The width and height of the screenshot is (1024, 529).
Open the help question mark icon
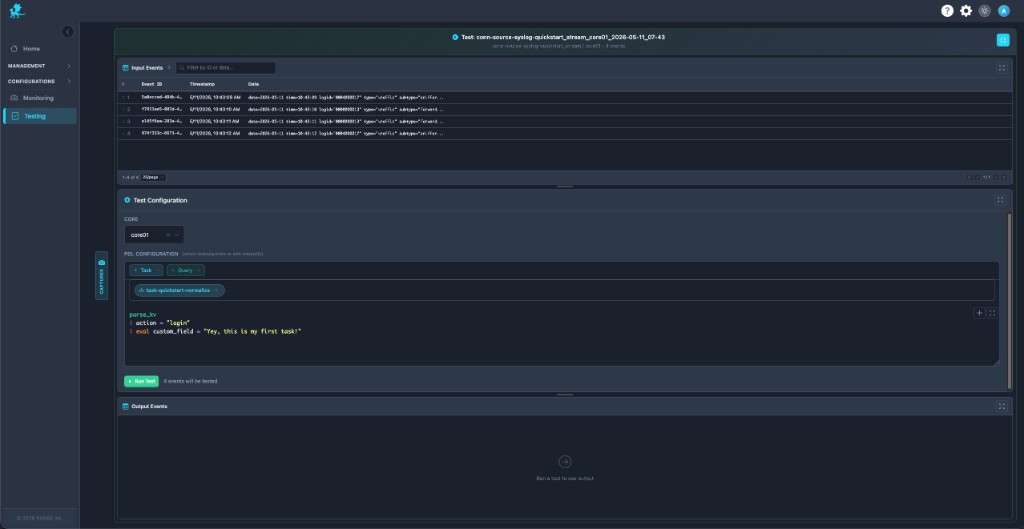[947, 10]
